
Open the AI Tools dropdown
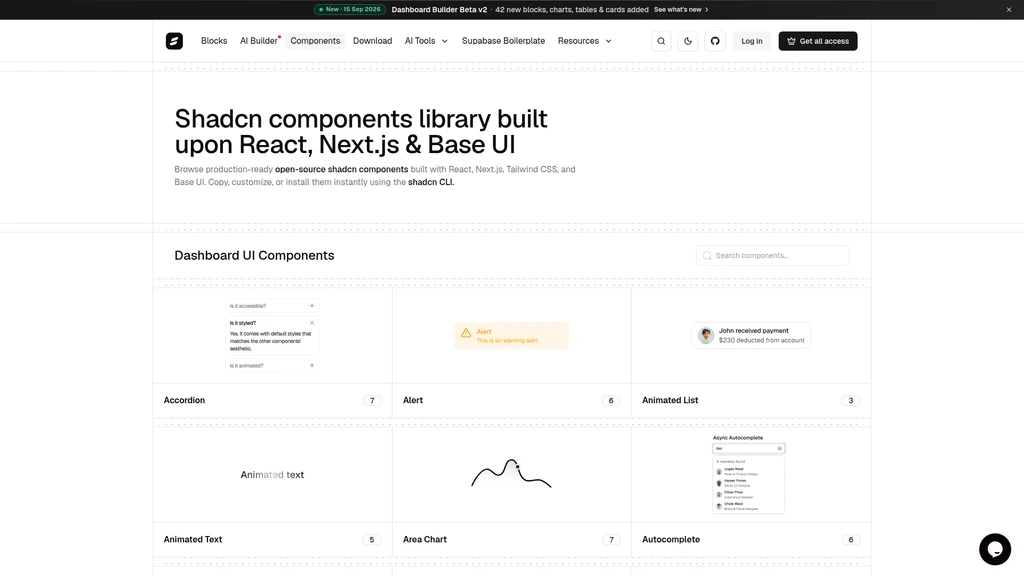pyautogui.click(x=426, y=41)
